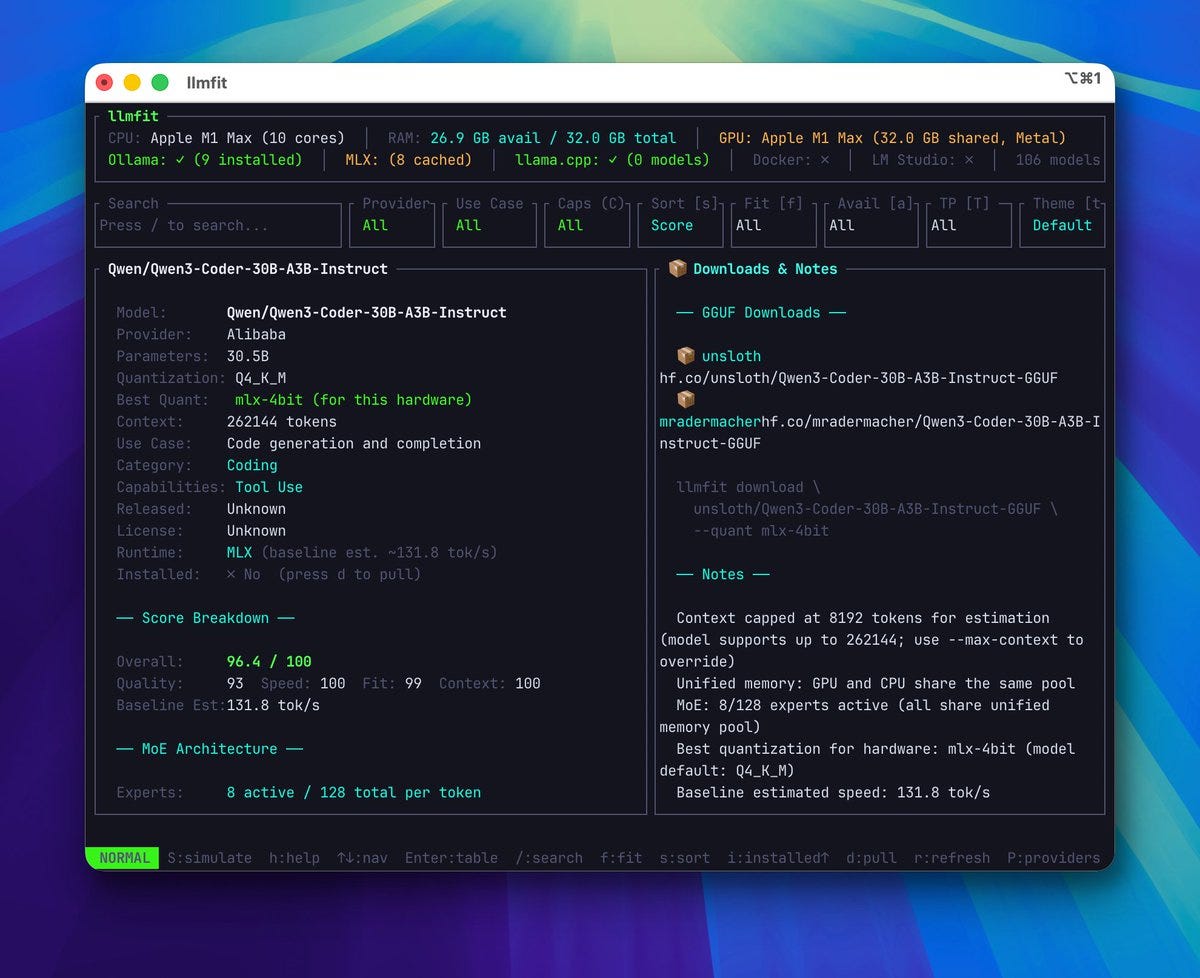The image size is (1200, 978).
Task: Open the TP [T] filter
Action: (x=968, y=226)
